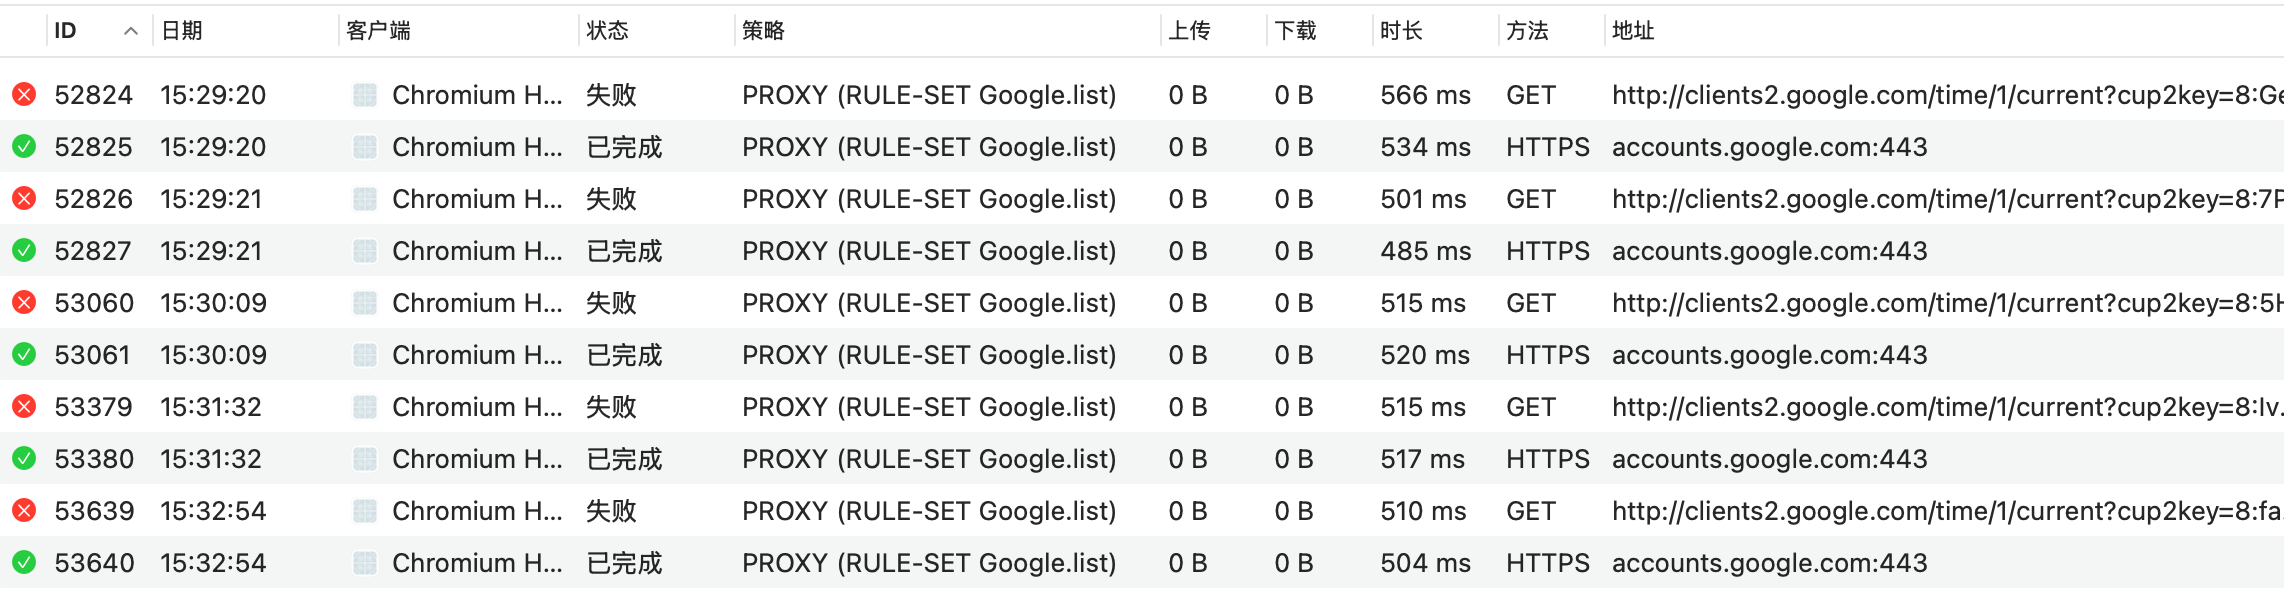Sort by the 日期 column header
The width and height of the screenshot is (2284, 592).
pos(182,31)
